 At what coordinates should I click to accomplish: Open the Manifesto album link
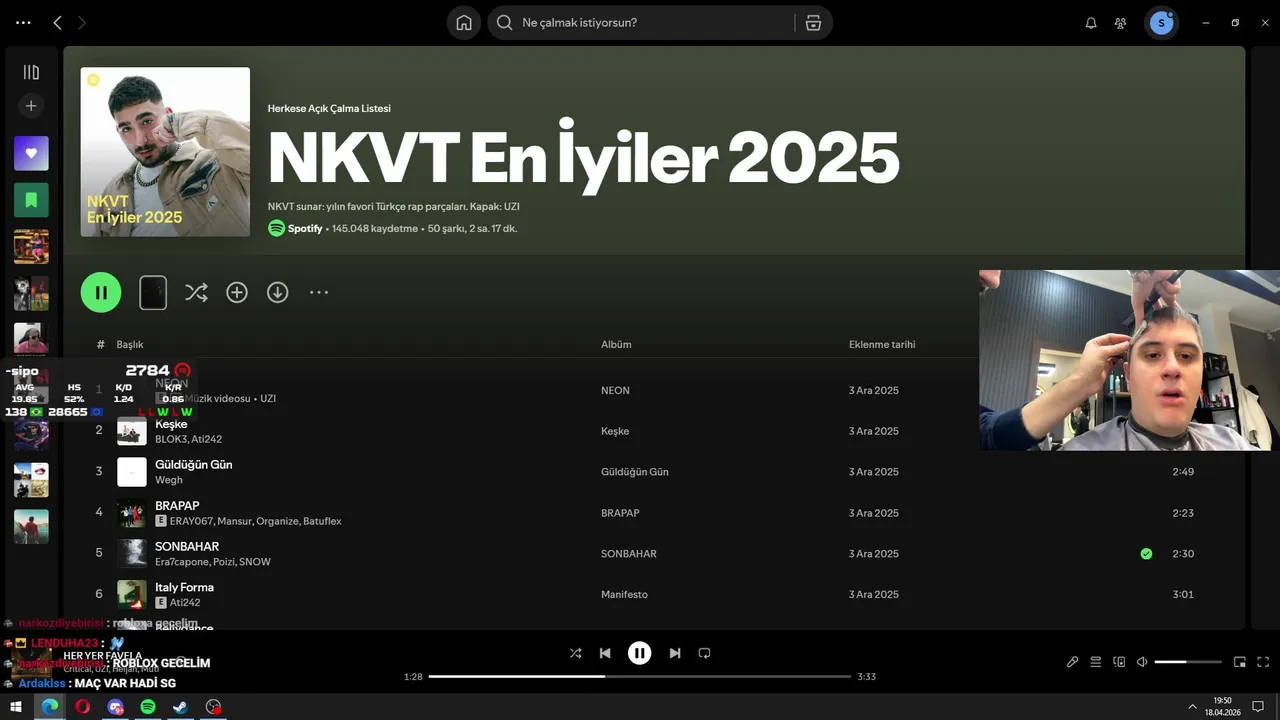pos(624,595)
